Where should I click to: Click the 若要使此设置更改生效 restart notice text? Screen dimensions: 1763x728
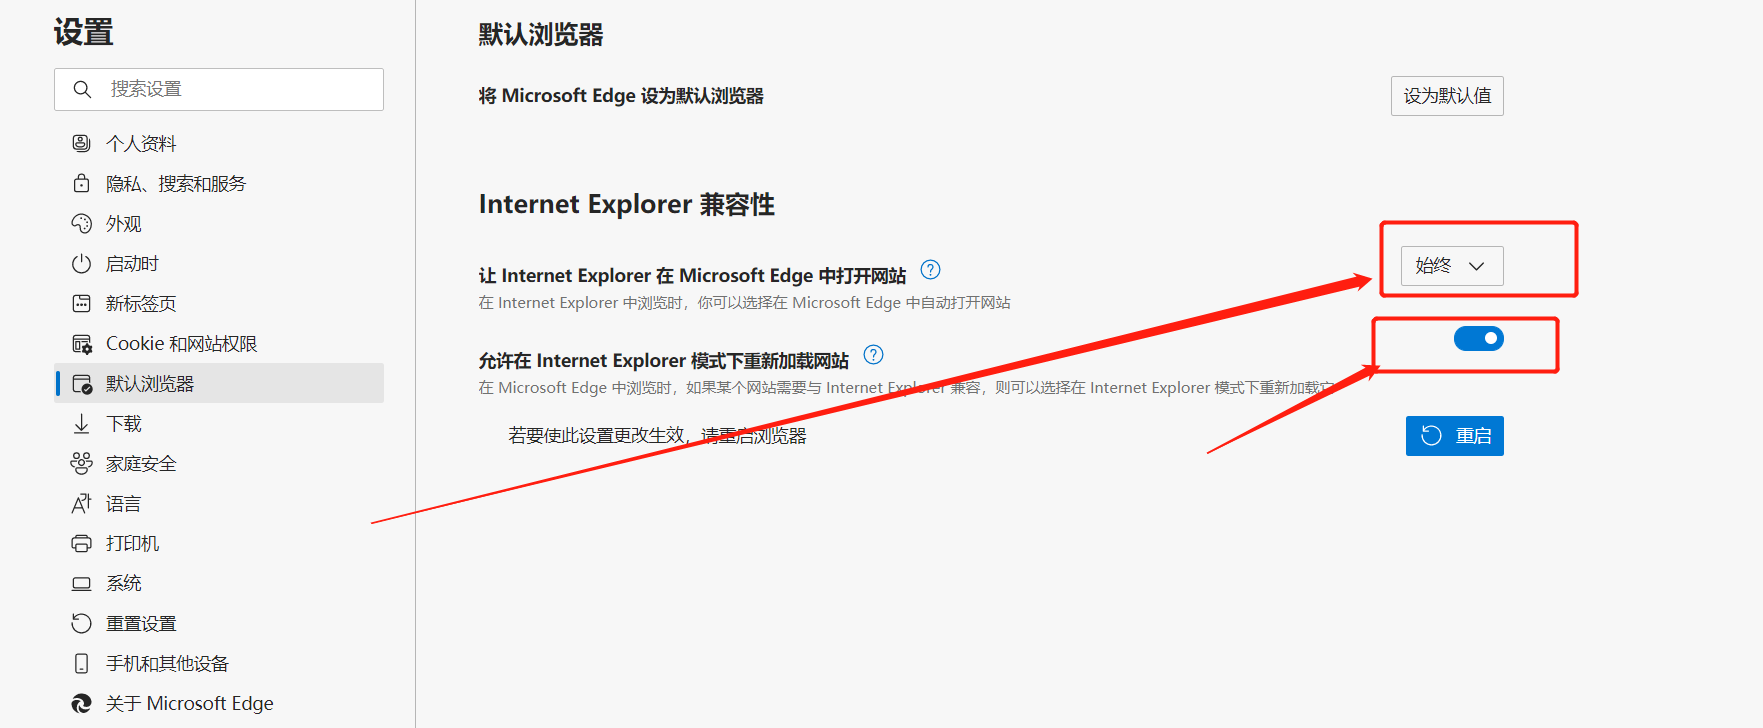tap(657, 436)
